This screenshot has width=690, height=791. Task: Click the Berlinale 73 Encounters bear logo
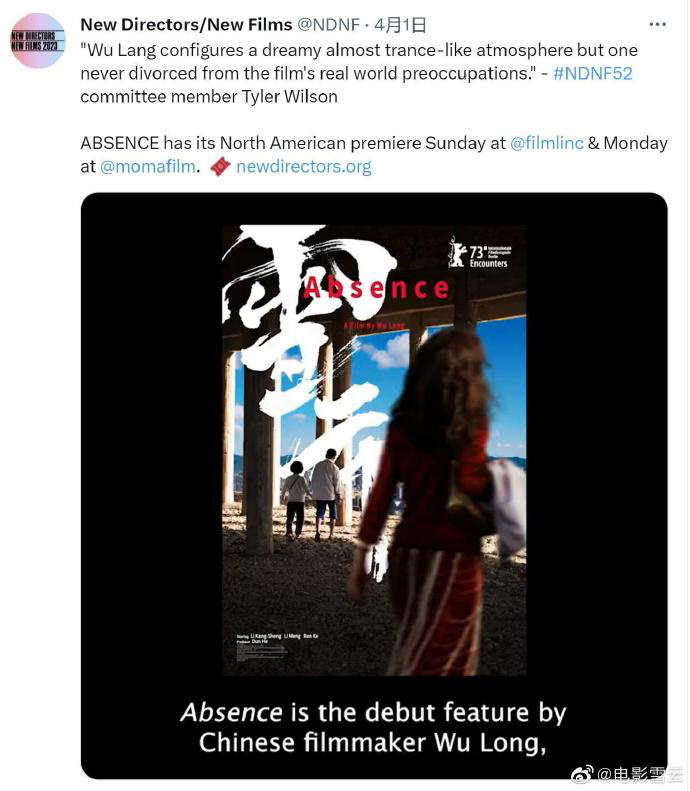pos(480,252)
